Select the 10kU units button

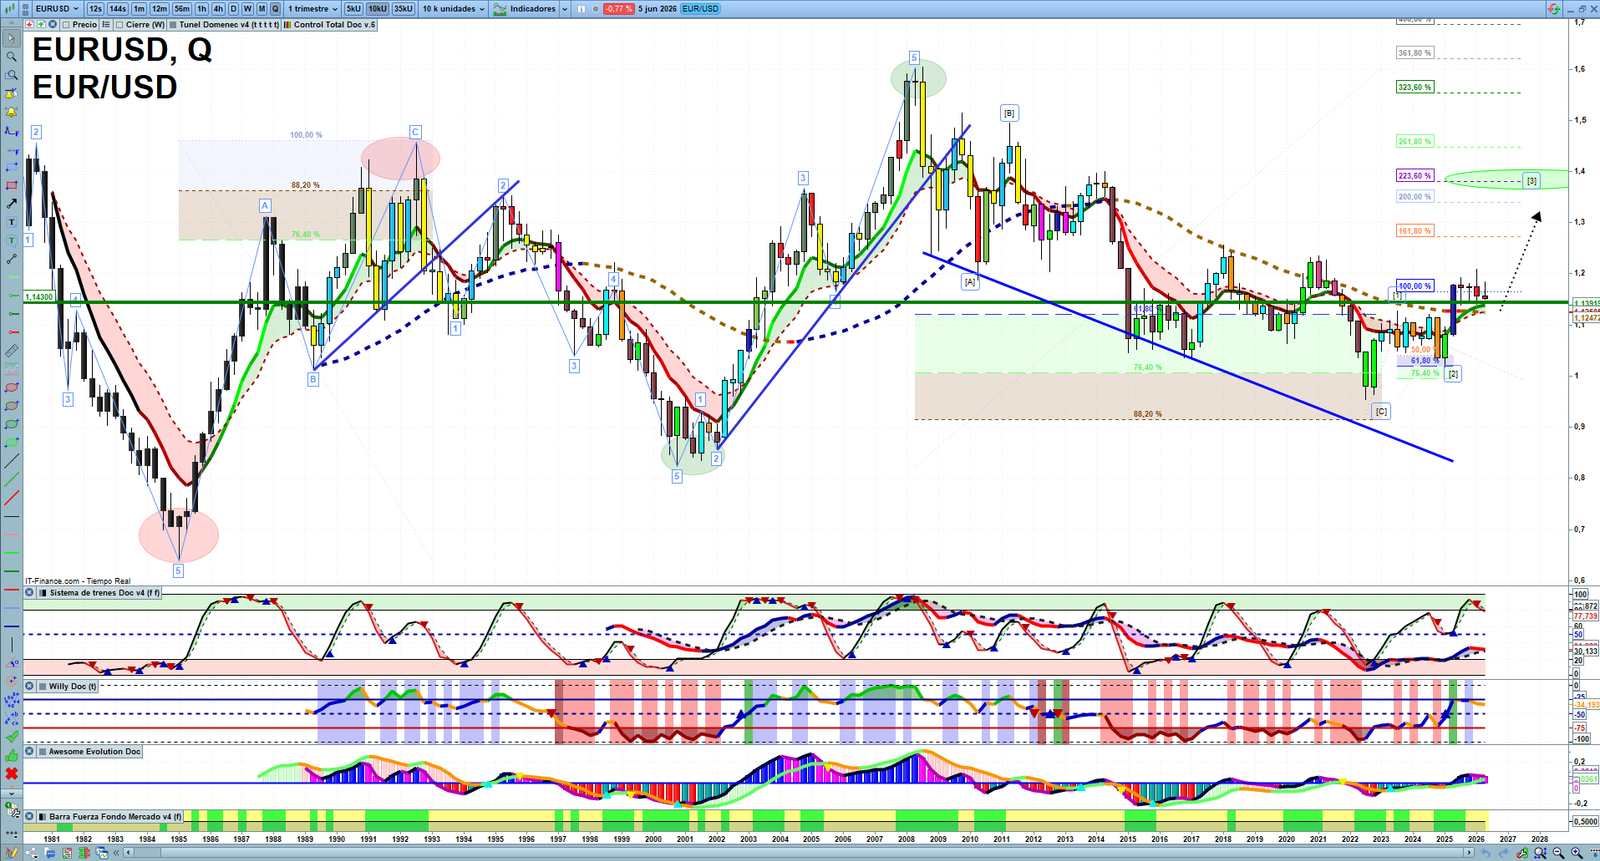(x=377, y=8)
